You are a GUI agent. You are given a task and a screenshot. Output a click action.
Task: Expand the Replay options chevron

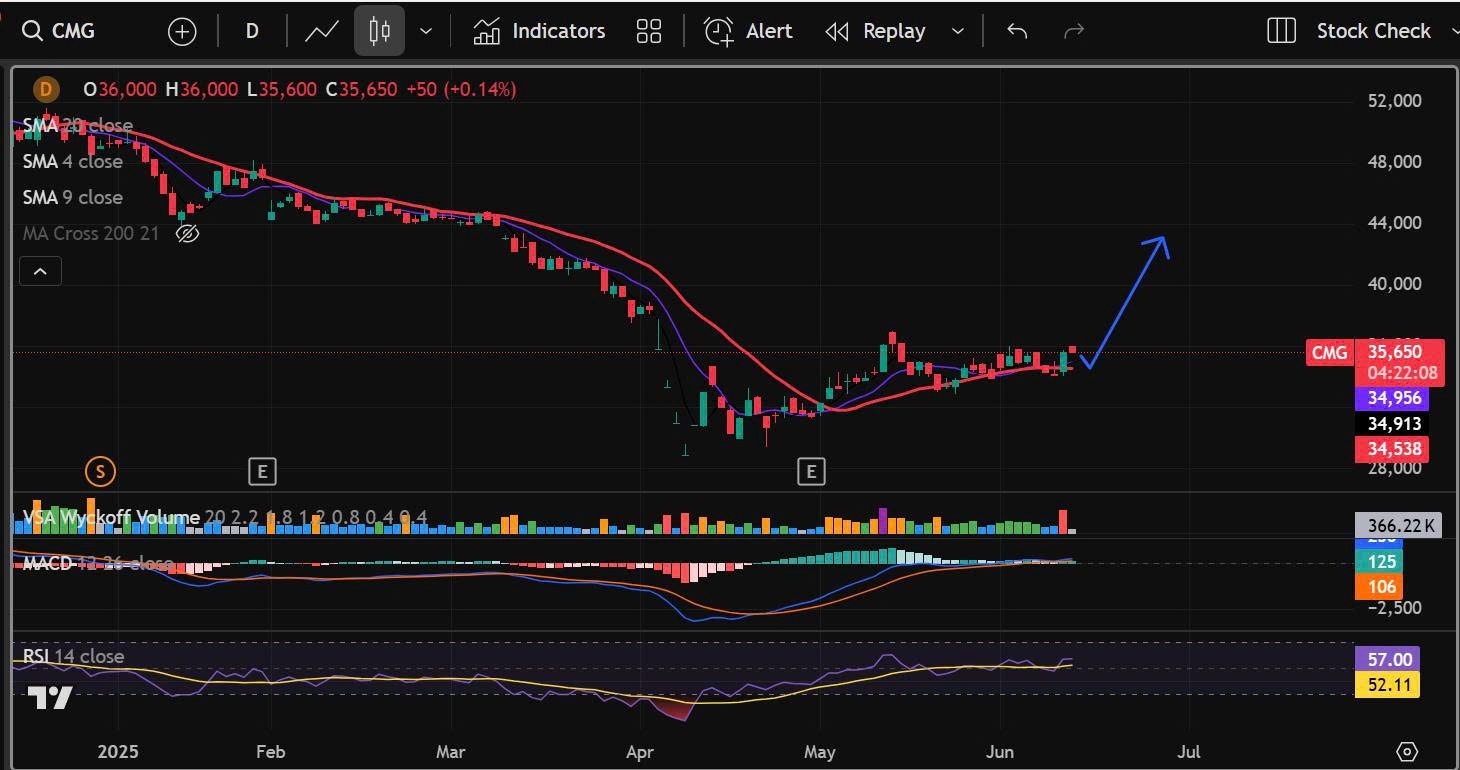[958, 31]
